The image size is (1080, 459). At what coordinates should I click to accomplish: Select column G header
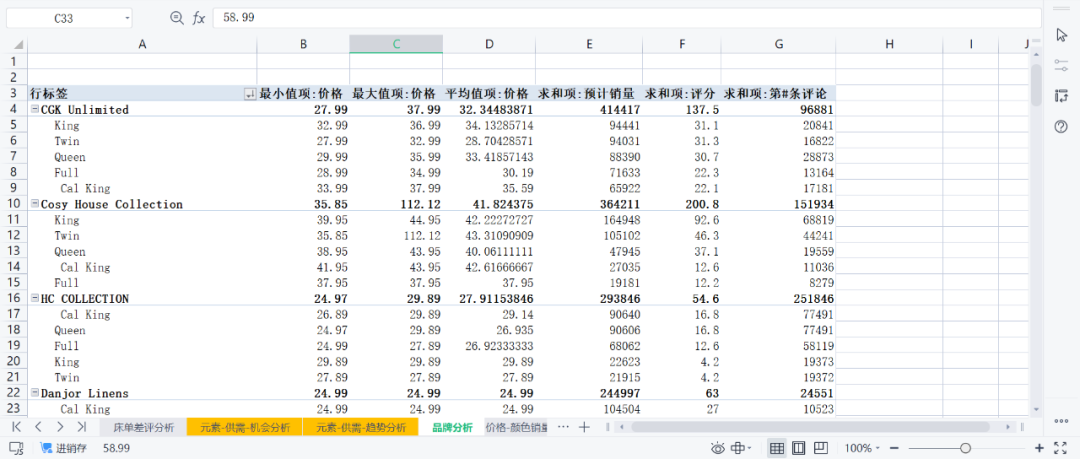pos(778,44)
